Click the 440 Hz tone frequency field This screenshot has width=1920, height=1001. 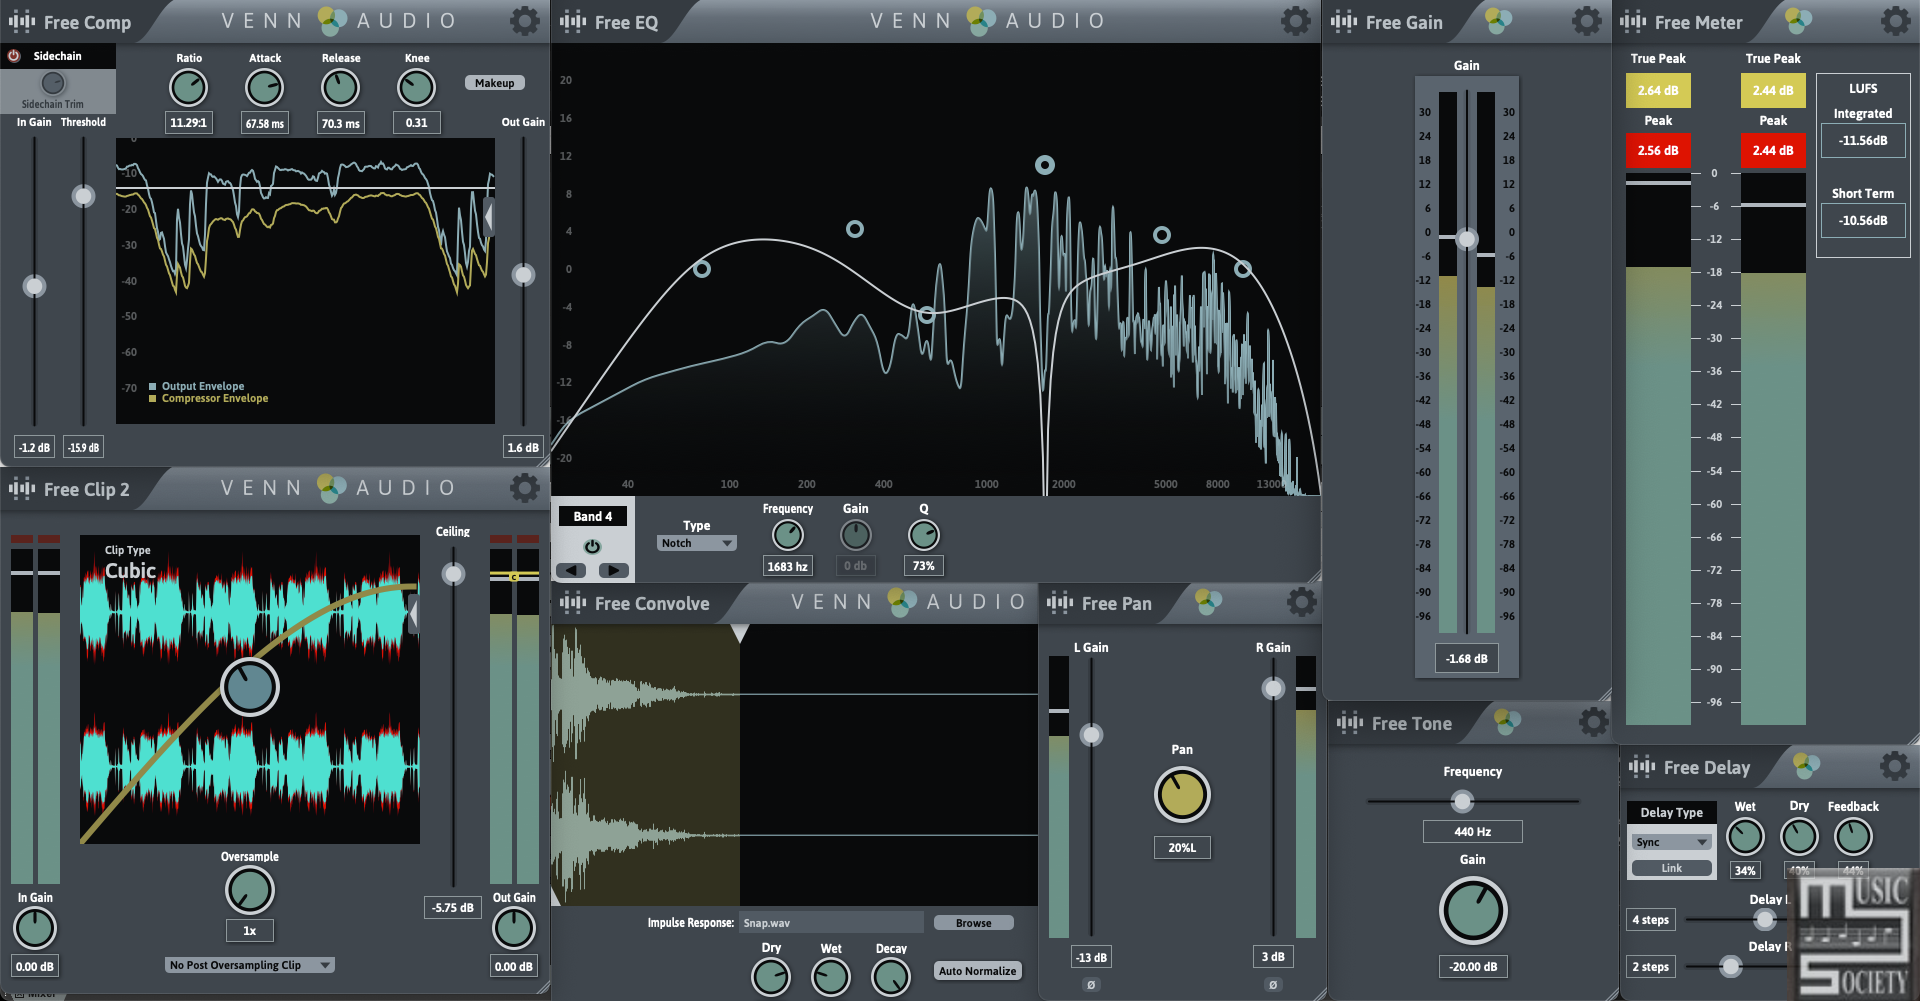[1472, 831]
